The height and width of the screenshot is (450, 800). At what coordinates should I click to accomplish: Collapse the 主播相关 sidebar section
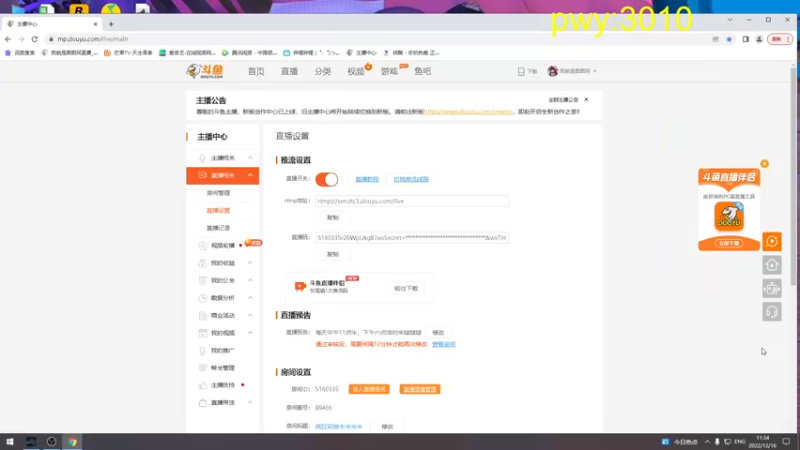coord(250,158)
